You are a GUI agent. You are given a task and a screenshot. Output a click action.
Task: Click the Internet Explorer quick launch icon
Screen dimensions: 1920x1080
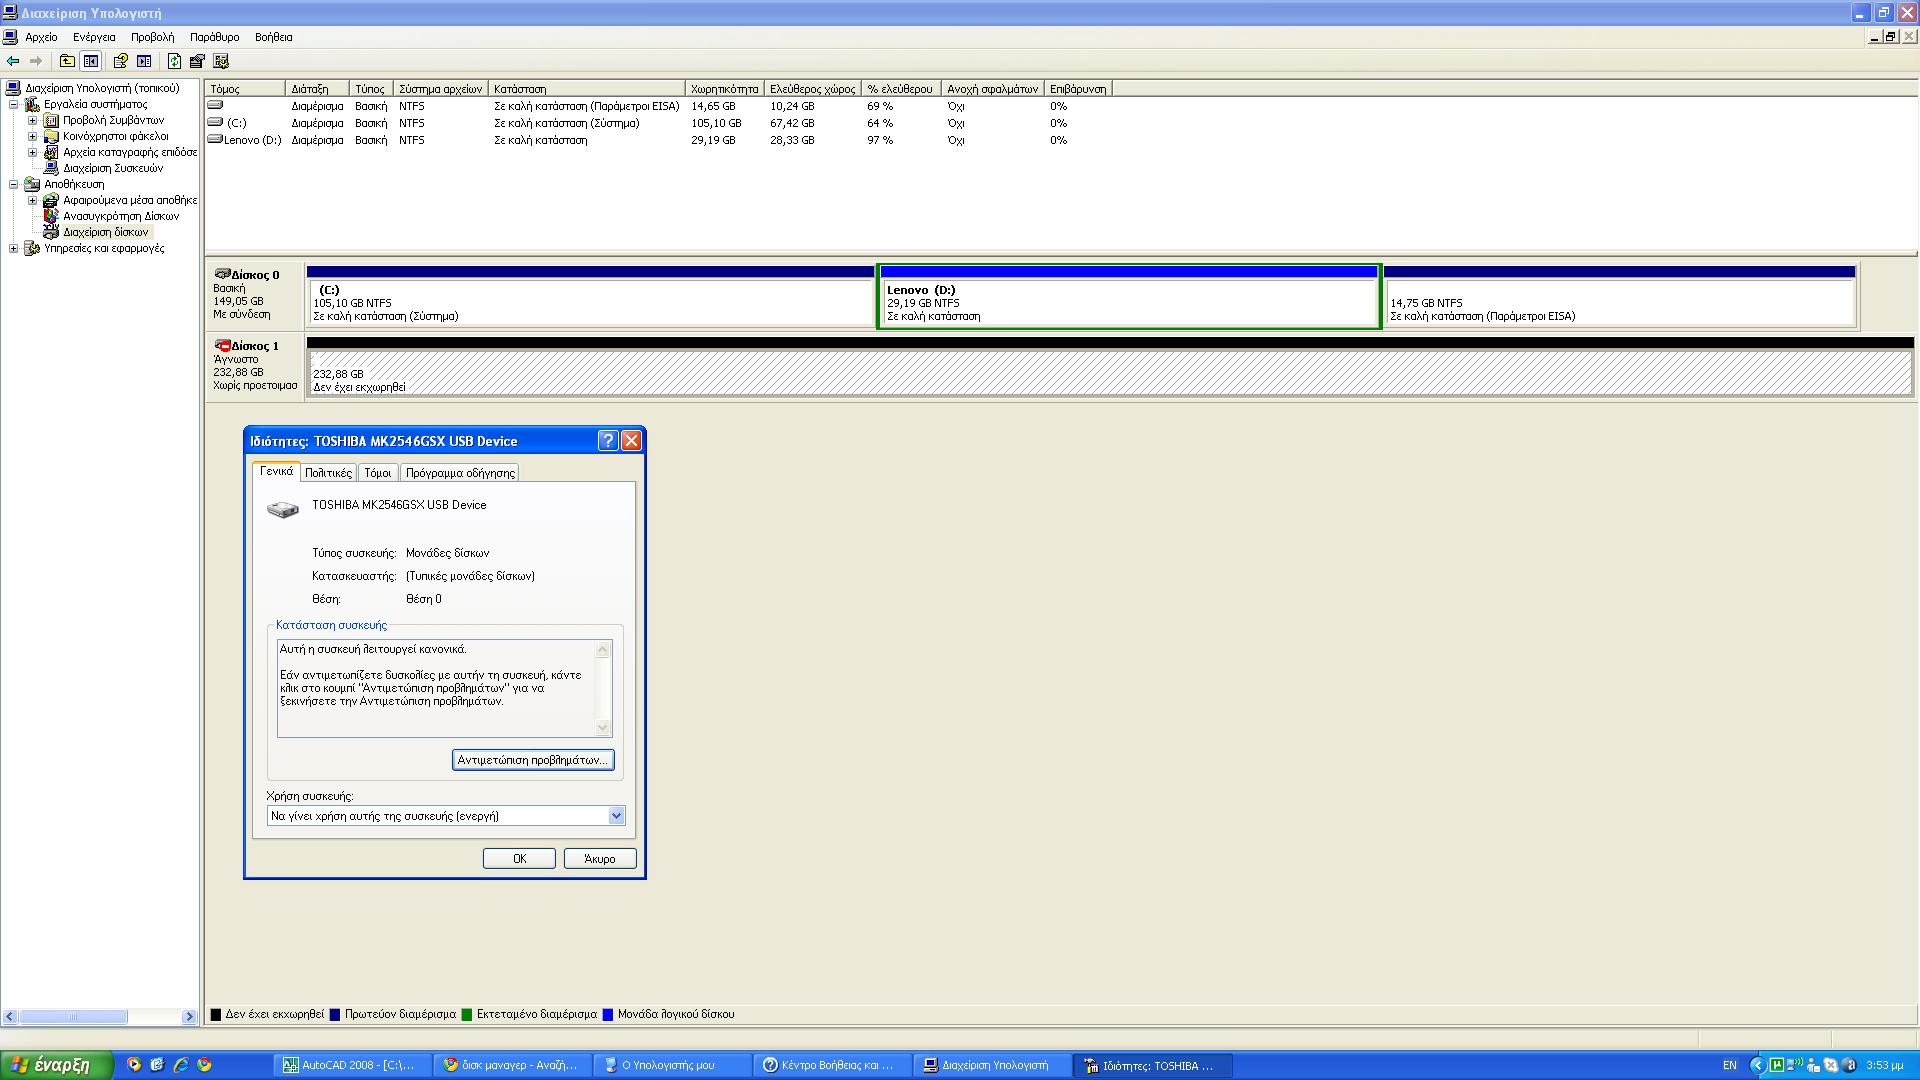click(181, 1065)
